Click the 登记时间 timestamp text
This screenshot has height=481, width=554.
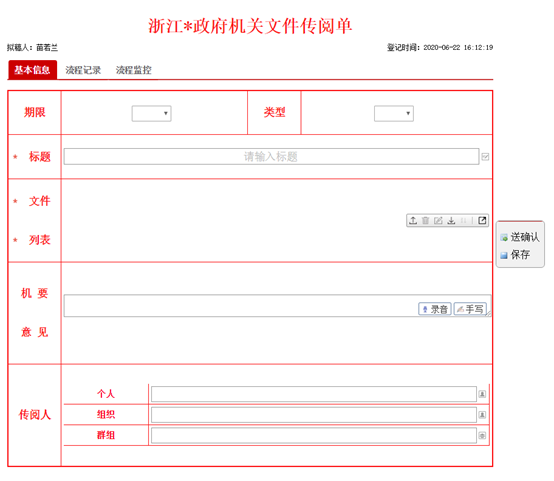[440, 47]
